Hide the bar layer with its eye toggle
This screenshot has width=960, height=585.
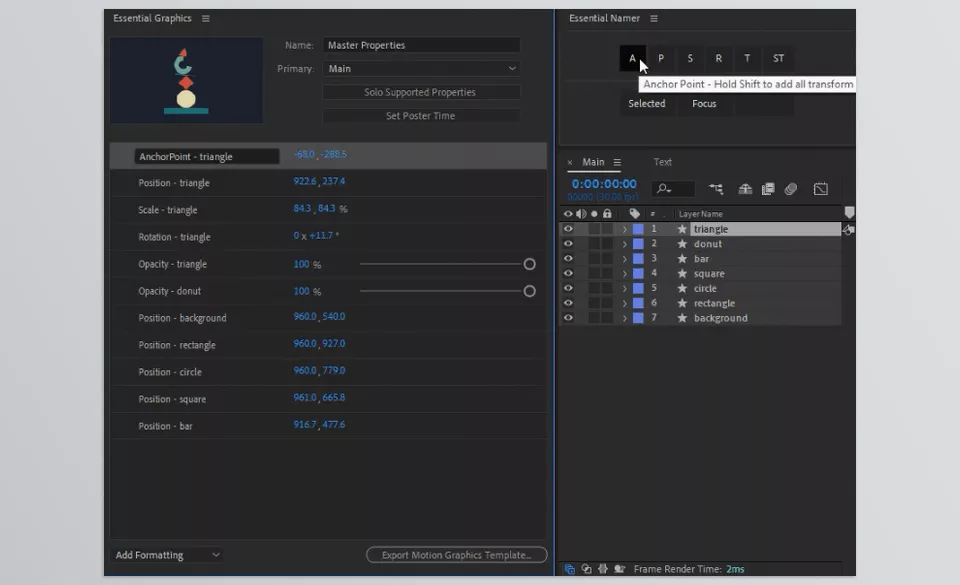click(568, 258)
